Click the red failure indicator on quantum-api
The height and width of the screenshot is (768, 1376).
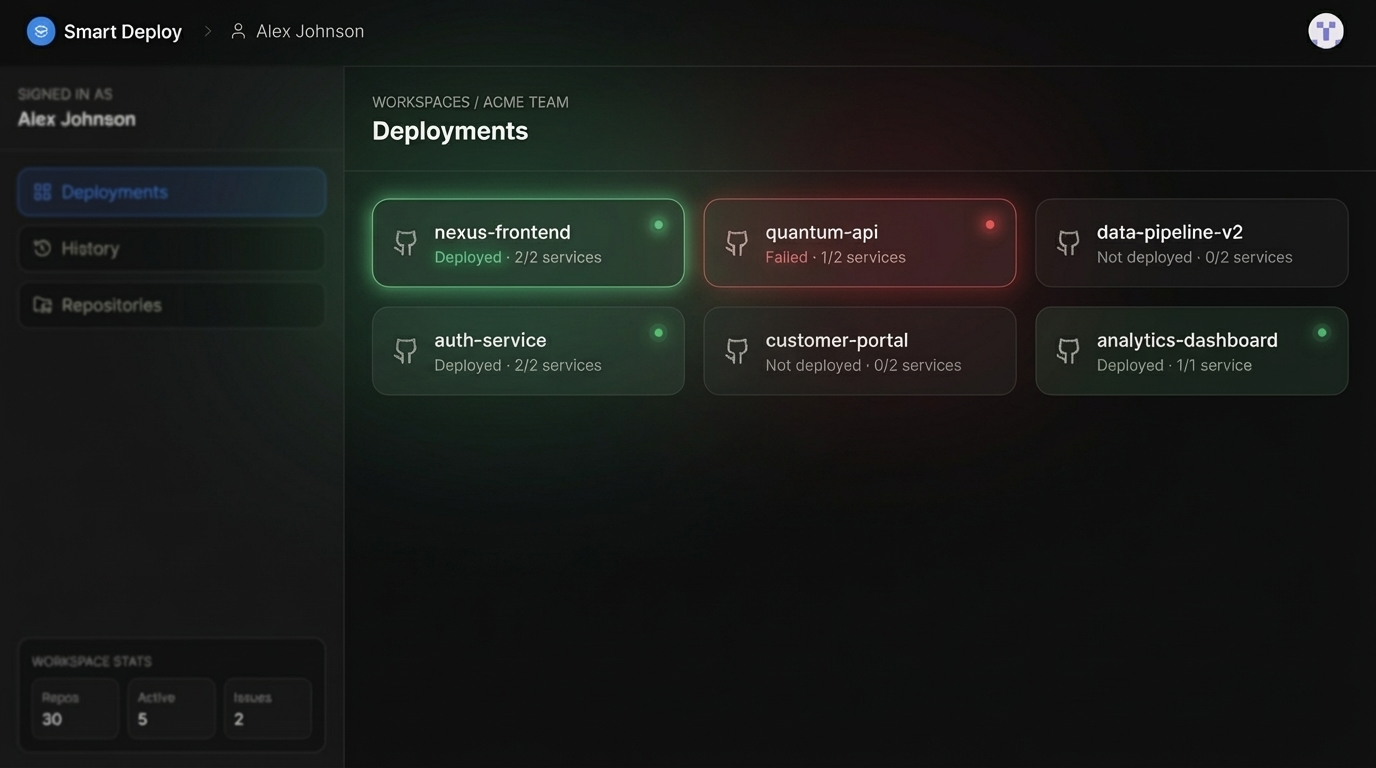(988, 223)
